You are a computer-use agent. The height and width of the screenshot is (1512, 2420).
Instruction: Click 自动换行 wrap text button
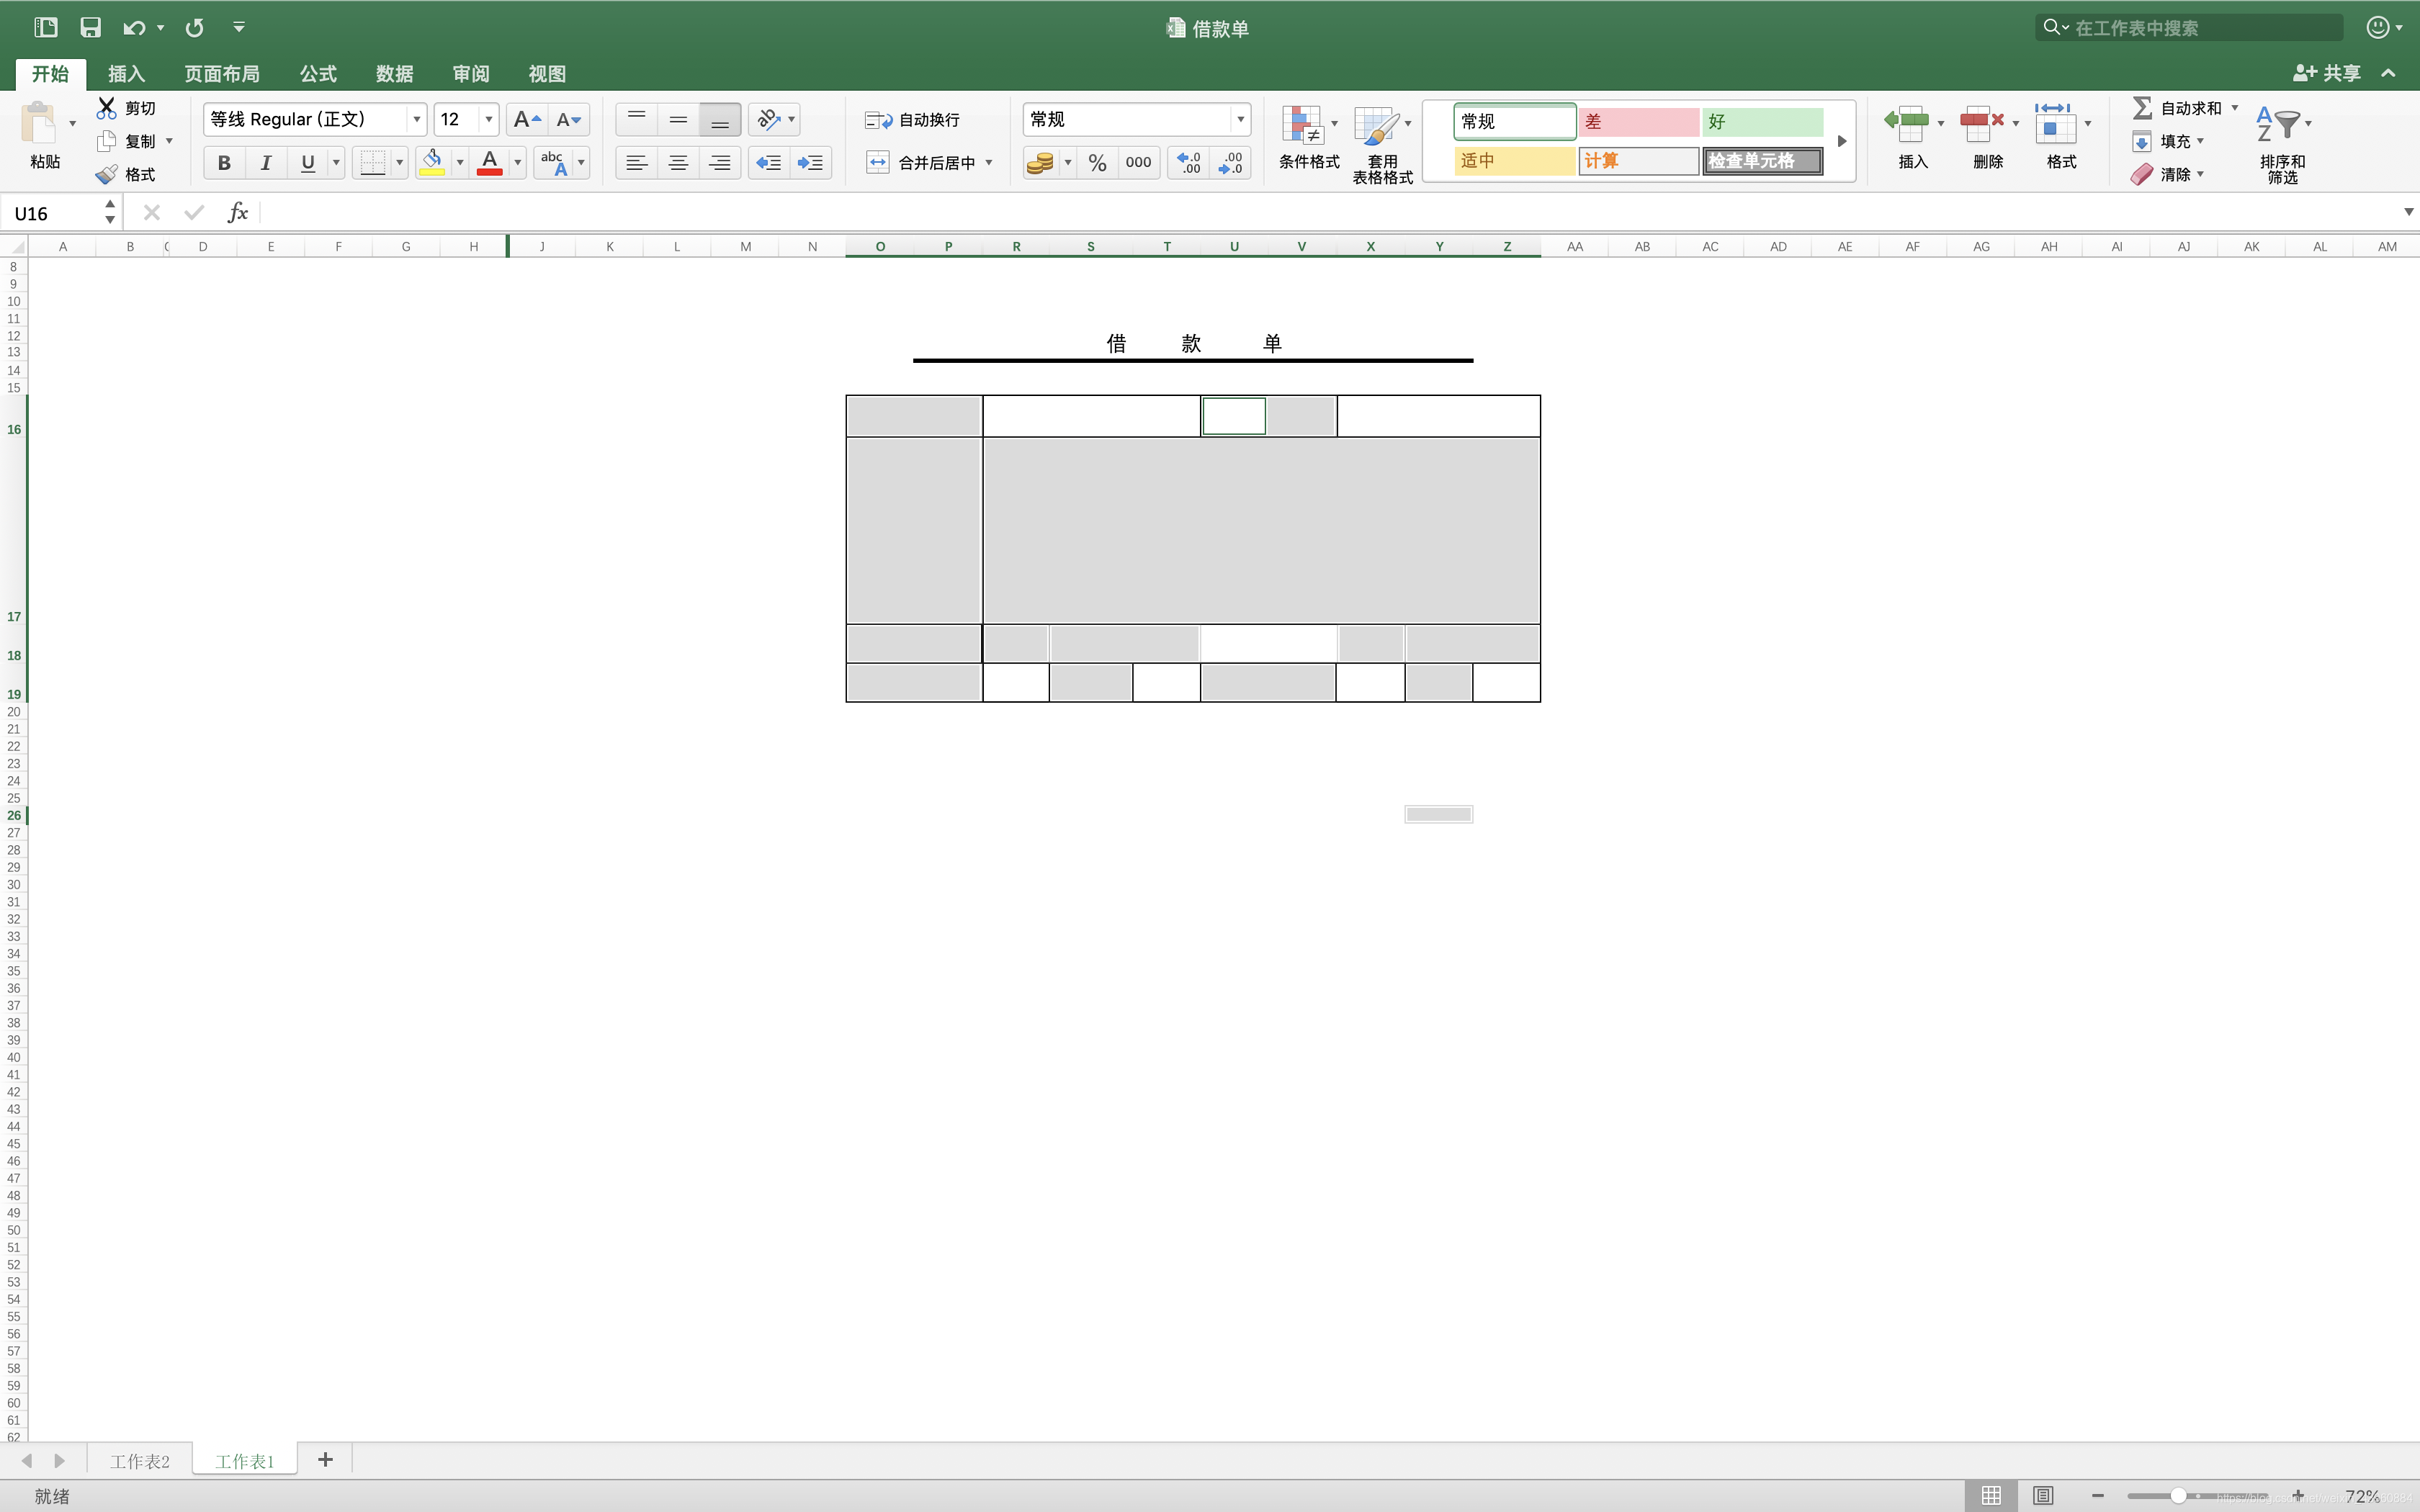tap(912, 120)
